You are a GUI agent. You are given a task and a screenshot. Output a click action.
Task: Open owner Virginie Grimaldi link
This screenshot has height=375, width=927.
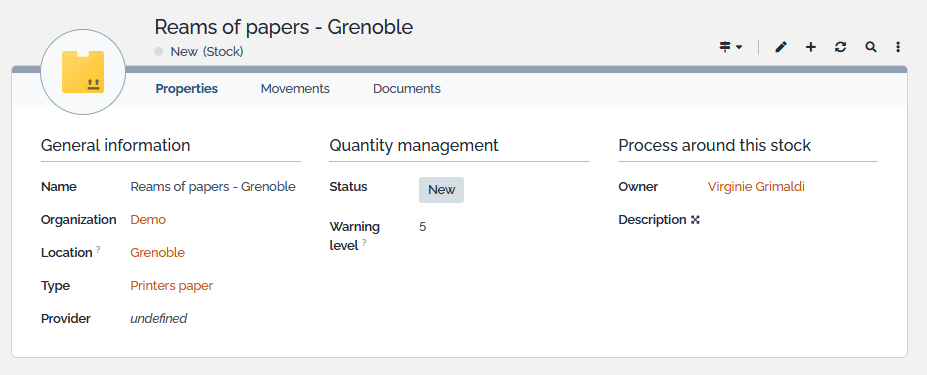point(756,187)
